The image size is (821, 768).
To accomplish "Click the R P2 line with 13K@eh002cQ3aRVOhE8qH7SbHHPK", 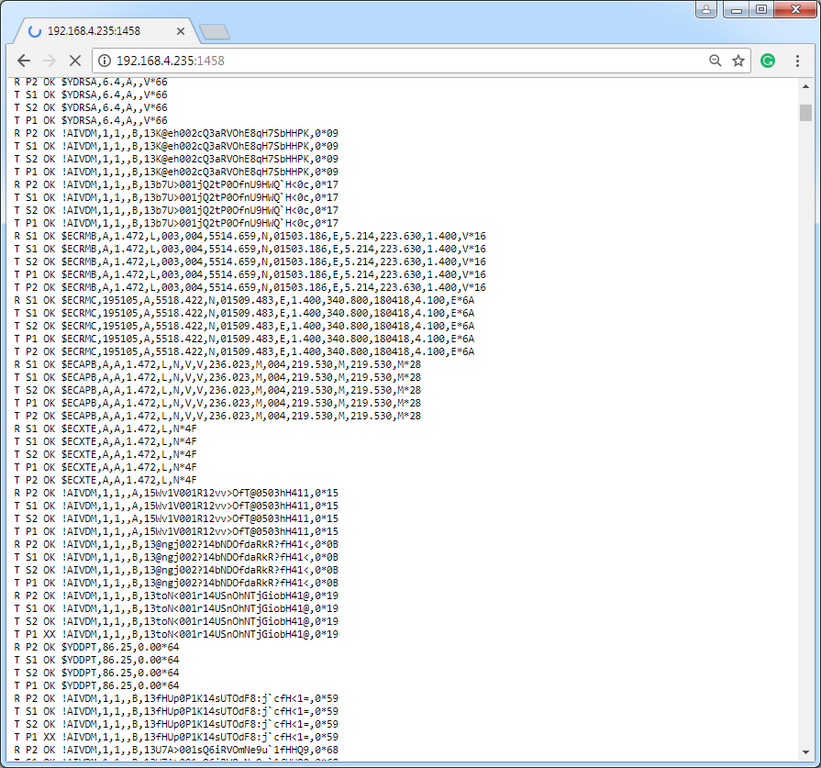I will (x=176, y=133).
